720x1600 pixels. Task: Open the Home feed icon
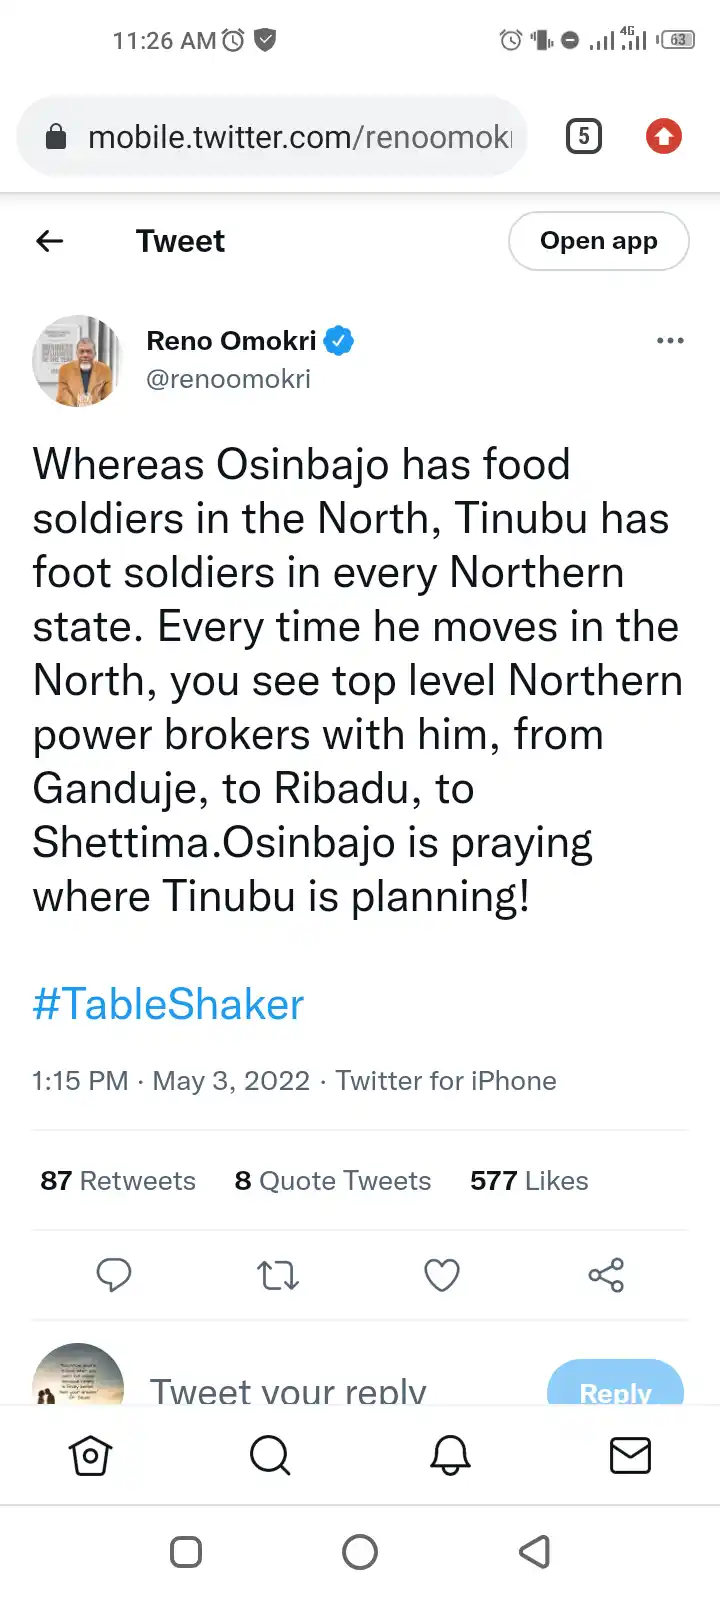(90, 1456)
